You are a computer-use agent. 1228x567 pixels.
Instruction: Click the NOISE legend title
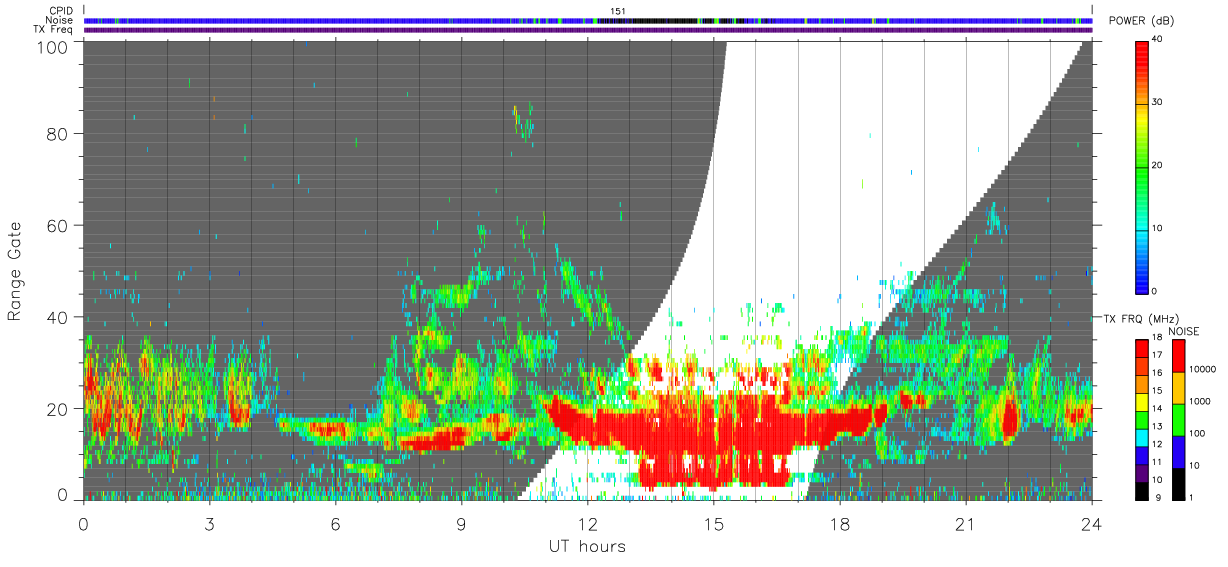coord(1186,330)
